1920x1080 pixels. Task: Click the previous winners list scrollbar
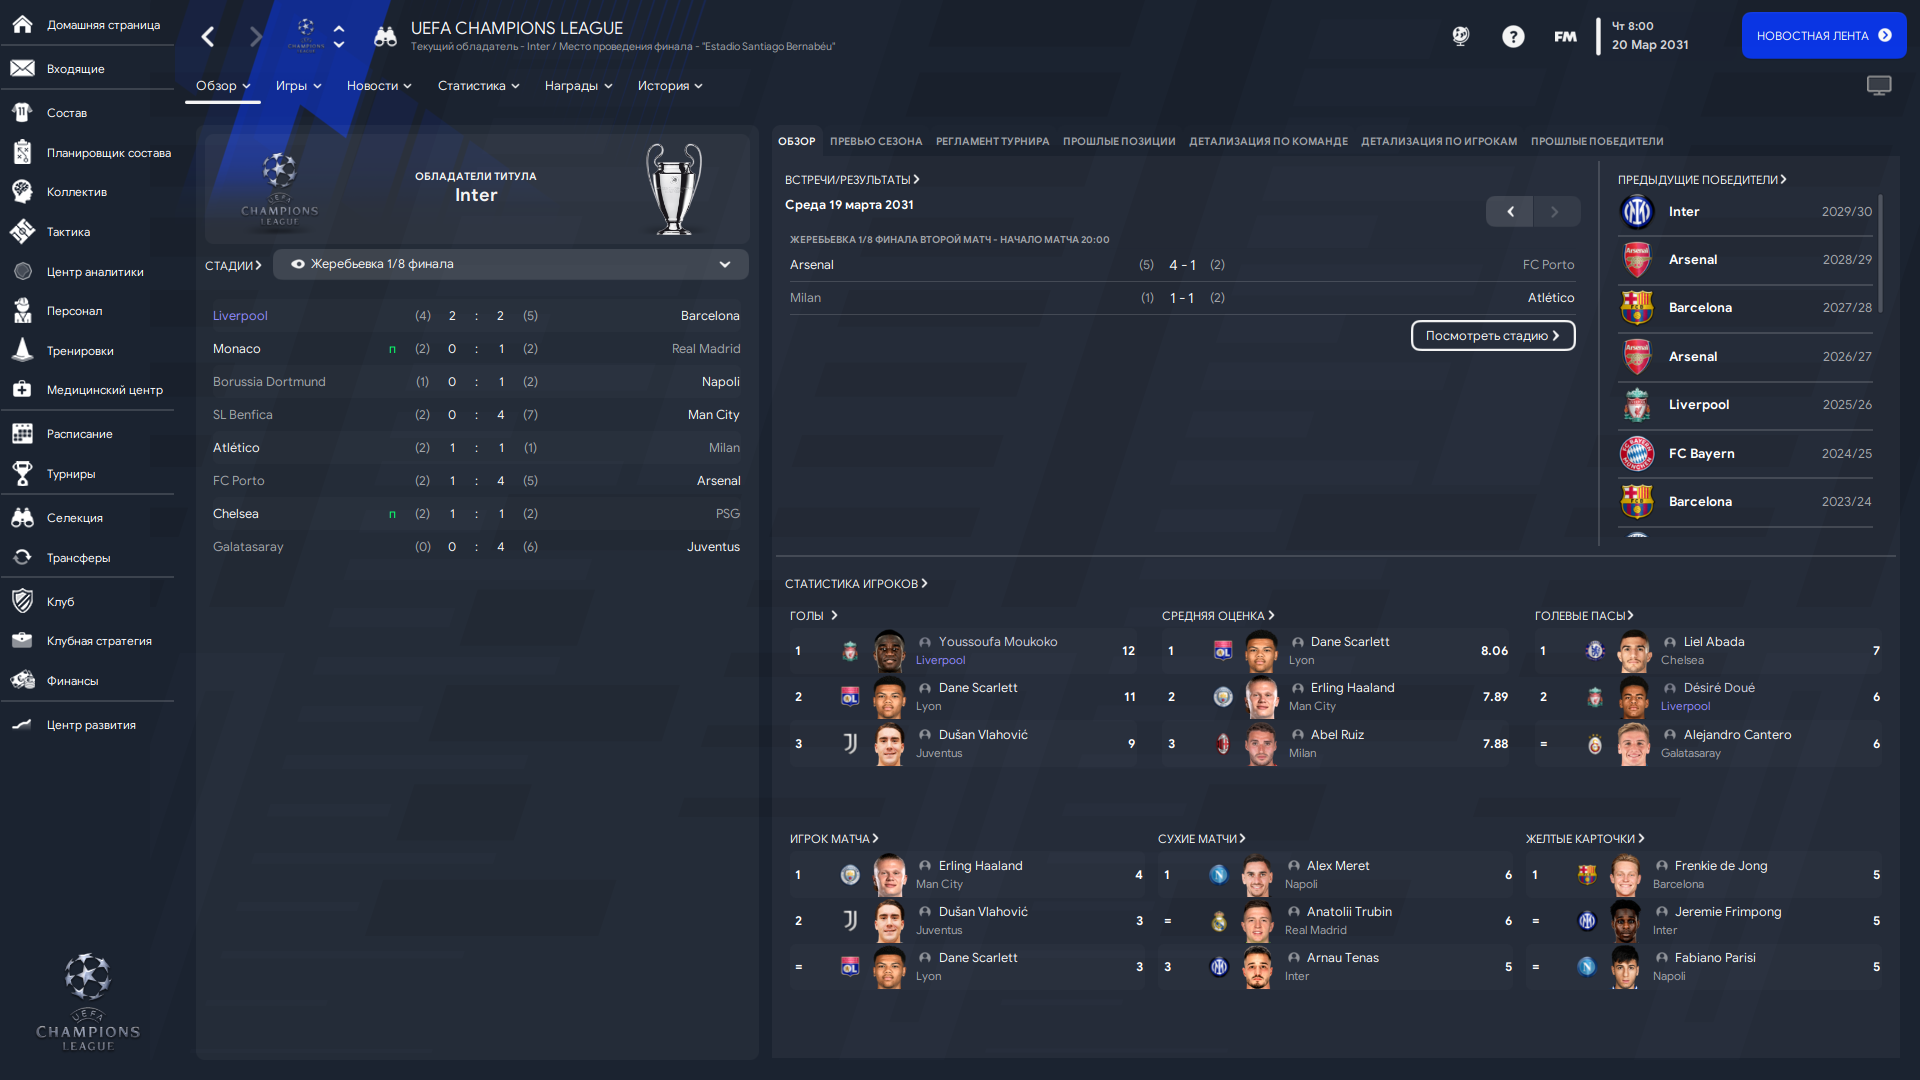point(1881,254)
